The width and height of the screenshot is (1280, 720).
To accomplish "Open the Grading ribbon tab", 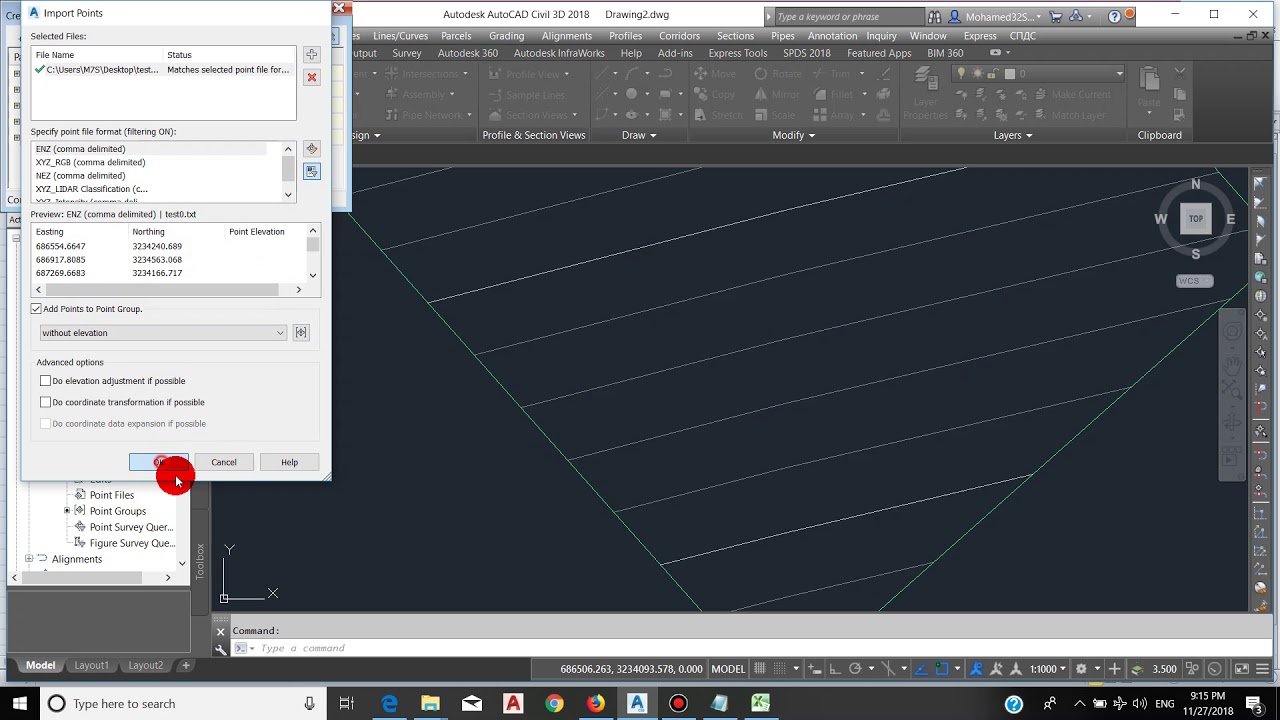I will (506, 36).
